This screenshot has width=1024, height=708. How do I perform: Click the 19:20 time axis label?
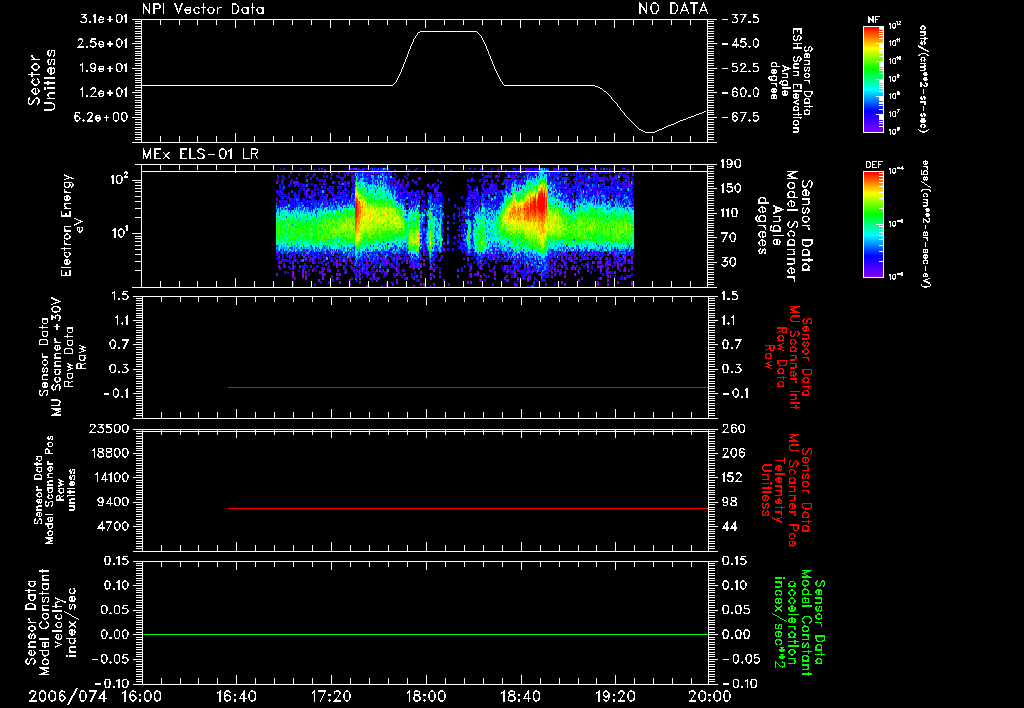point(616,696)
